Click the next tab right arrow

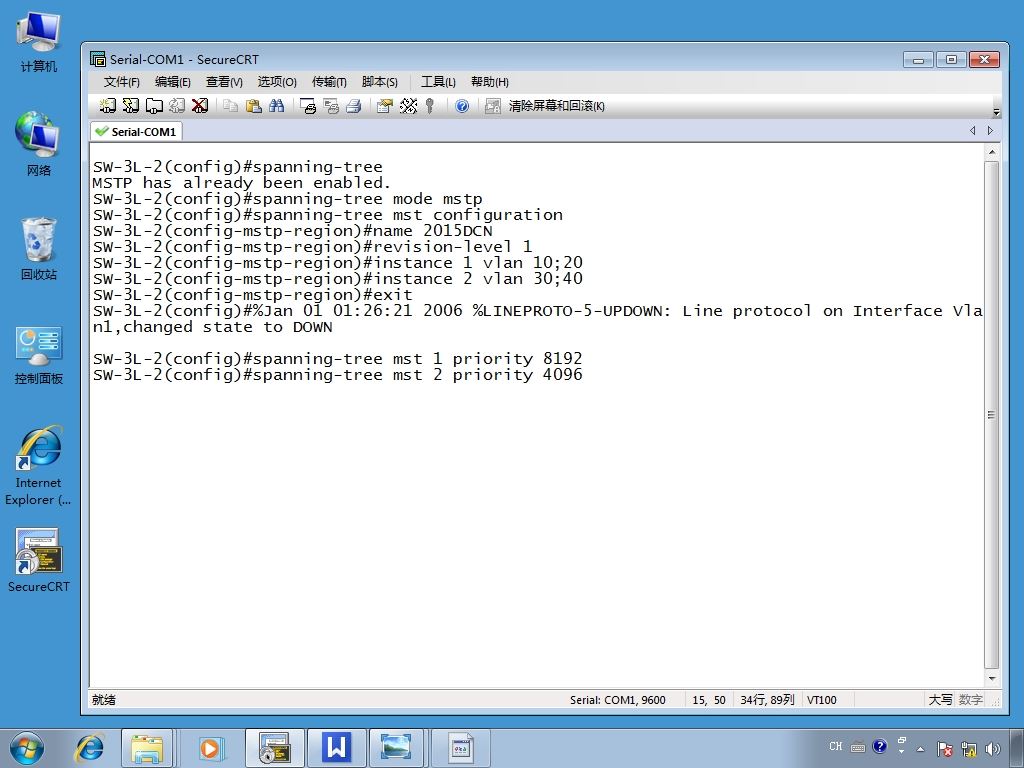pos(990,131)
